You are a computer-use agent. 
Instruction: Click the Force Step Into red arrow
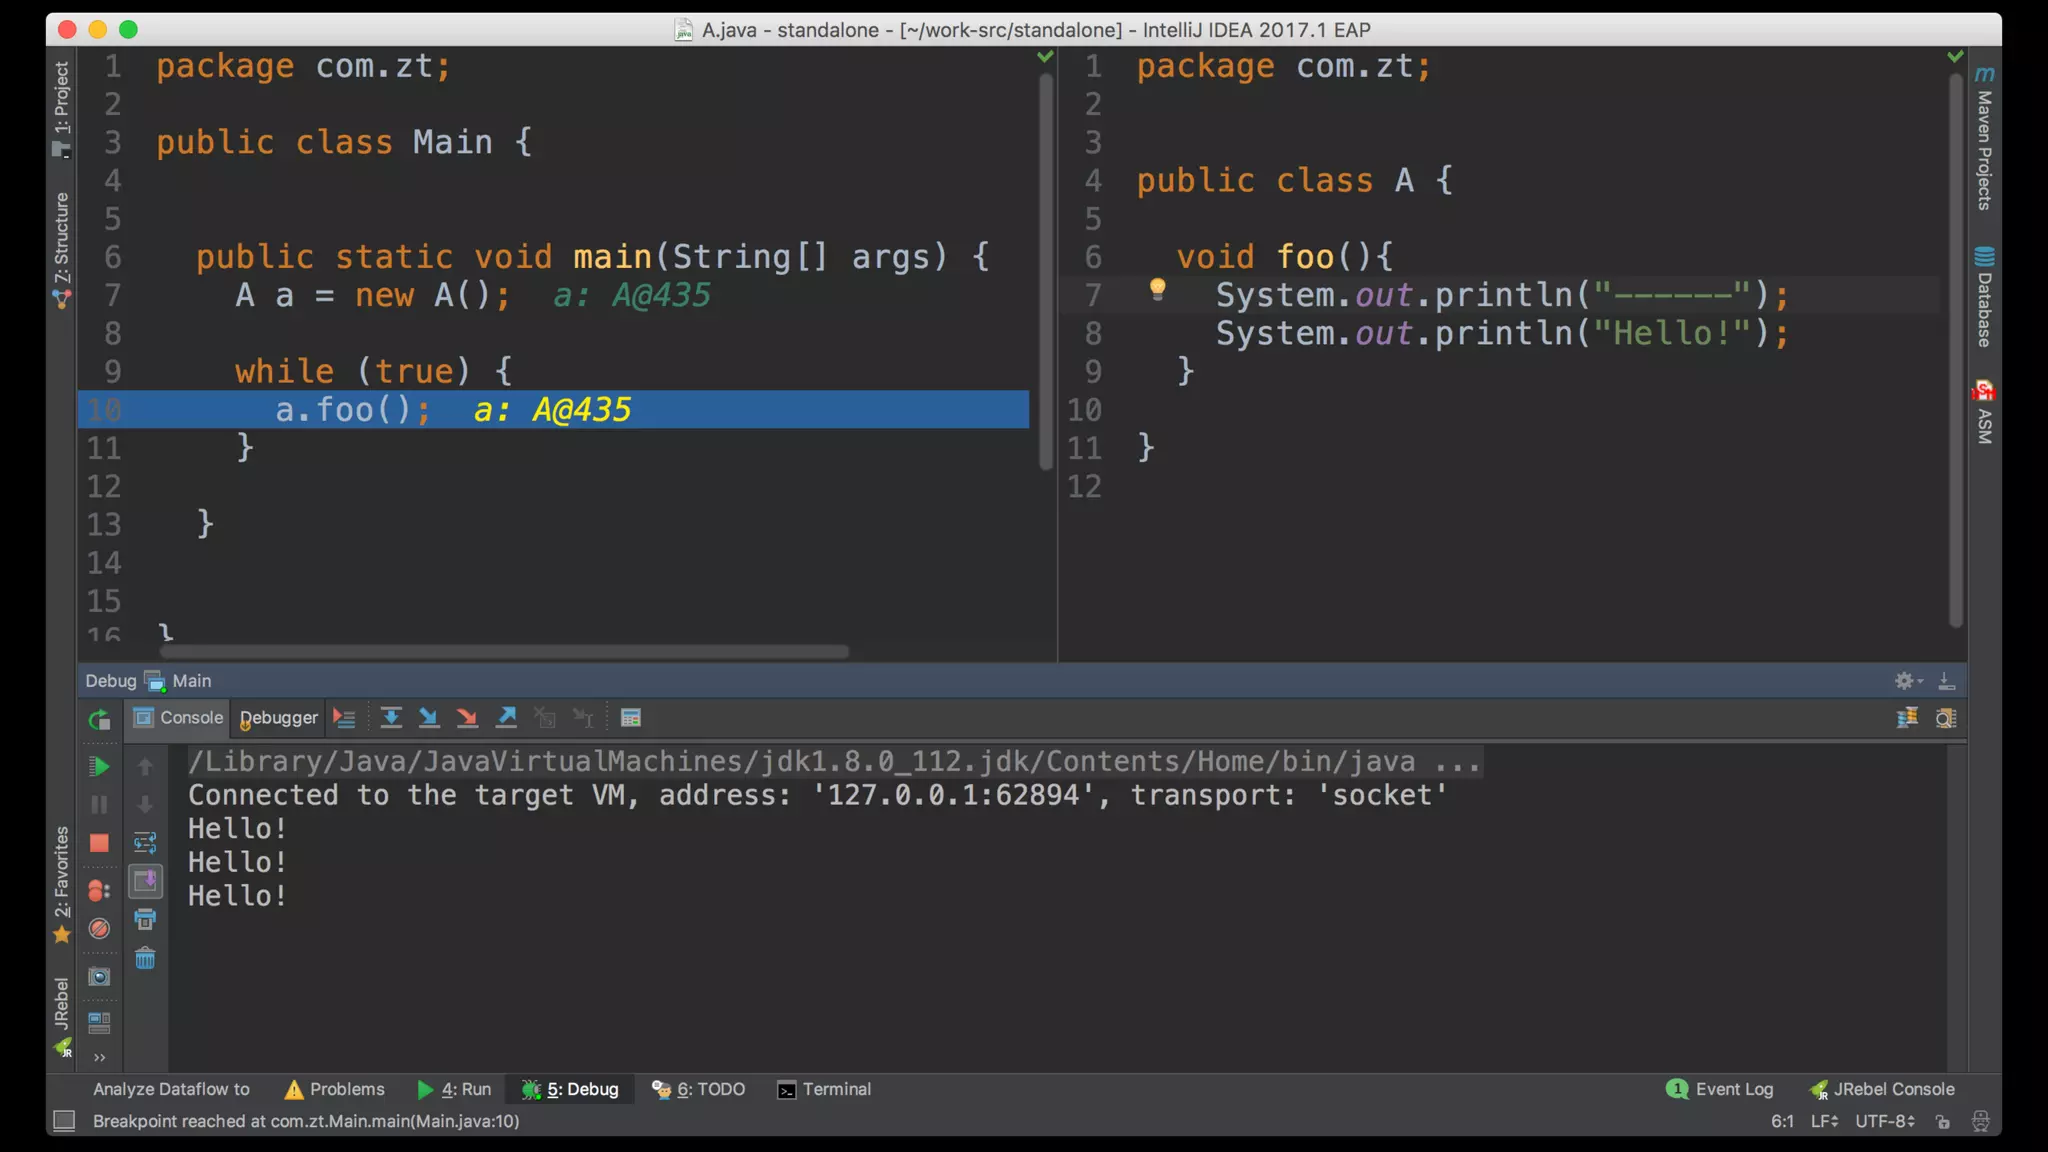(467, 718)
